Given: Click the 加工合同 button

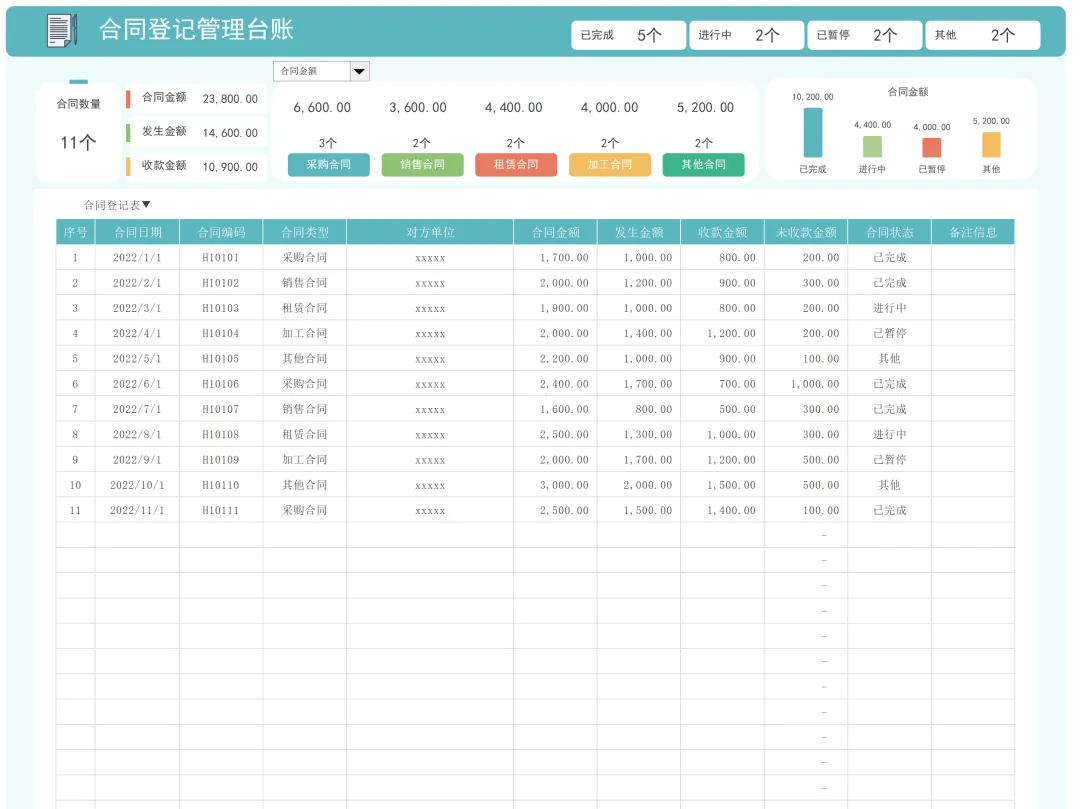Looking at the screenshot, I should (610, 165).
